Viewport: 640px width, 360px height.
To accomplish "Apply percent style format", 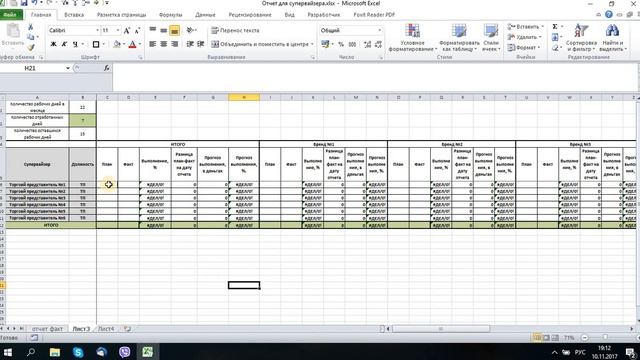I will point(341,44).
